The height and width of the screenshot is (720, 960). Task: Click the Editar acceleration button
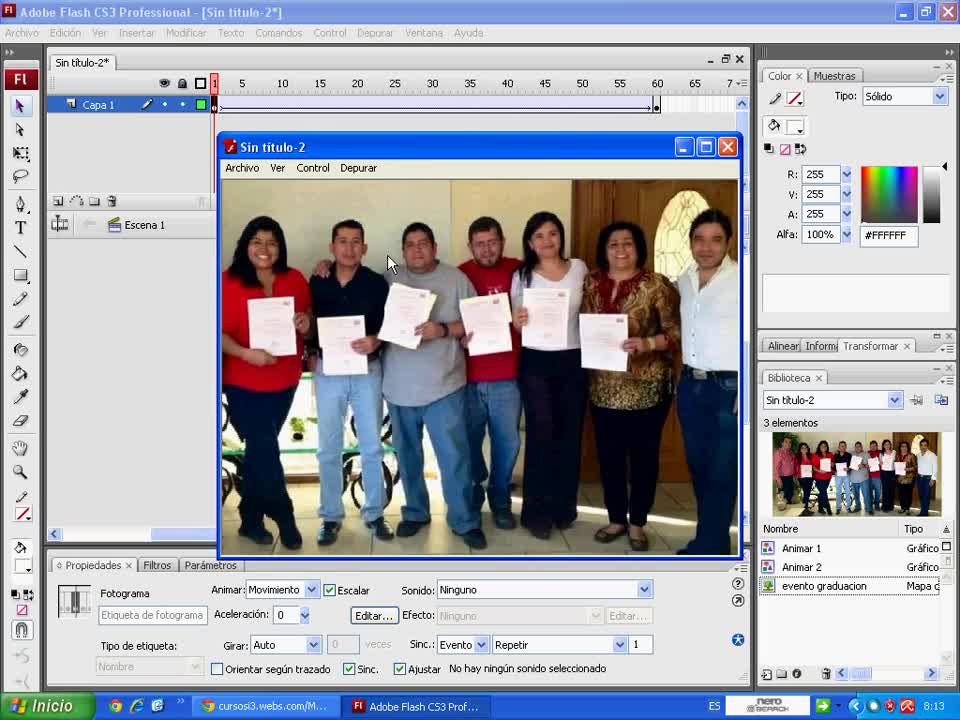[x=373, y=616]
